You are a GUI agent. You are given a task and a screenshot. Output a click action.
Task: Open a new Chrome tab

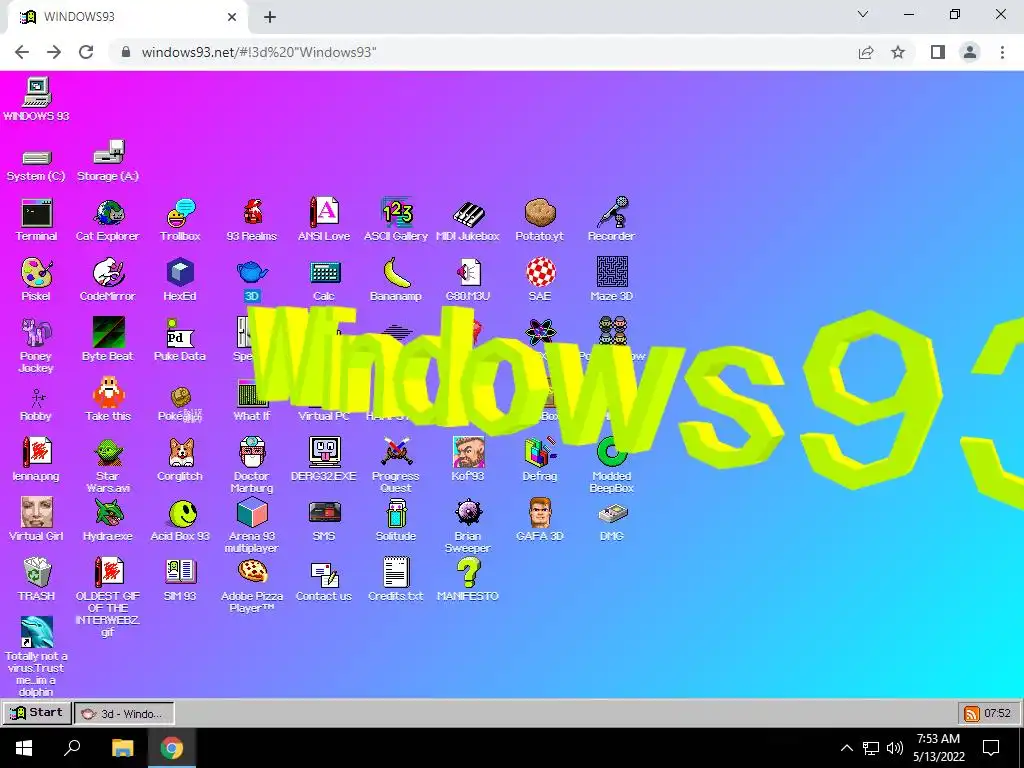[270, 17]
